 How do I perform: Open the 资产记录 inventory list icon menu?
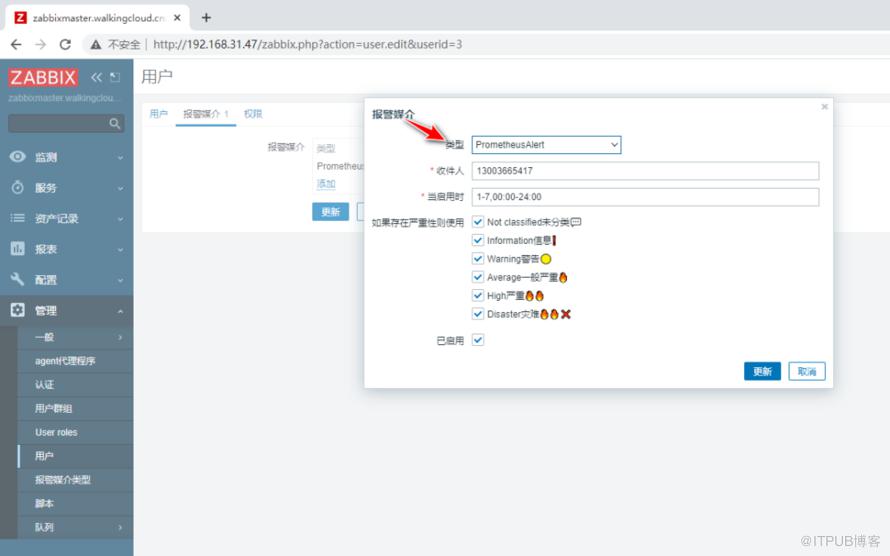(x=18, y=218)
